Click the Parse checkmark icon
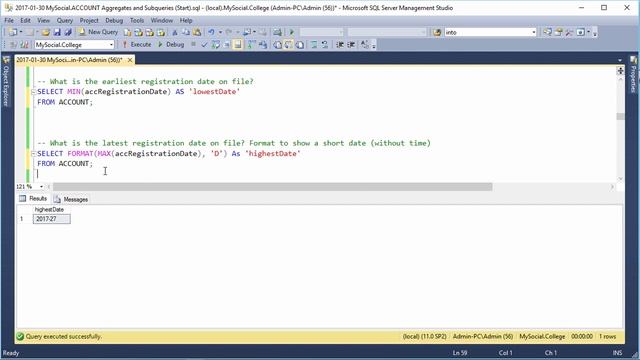This screenshot has height=360, width=640. pyautogui.click(x=204, y=44)
